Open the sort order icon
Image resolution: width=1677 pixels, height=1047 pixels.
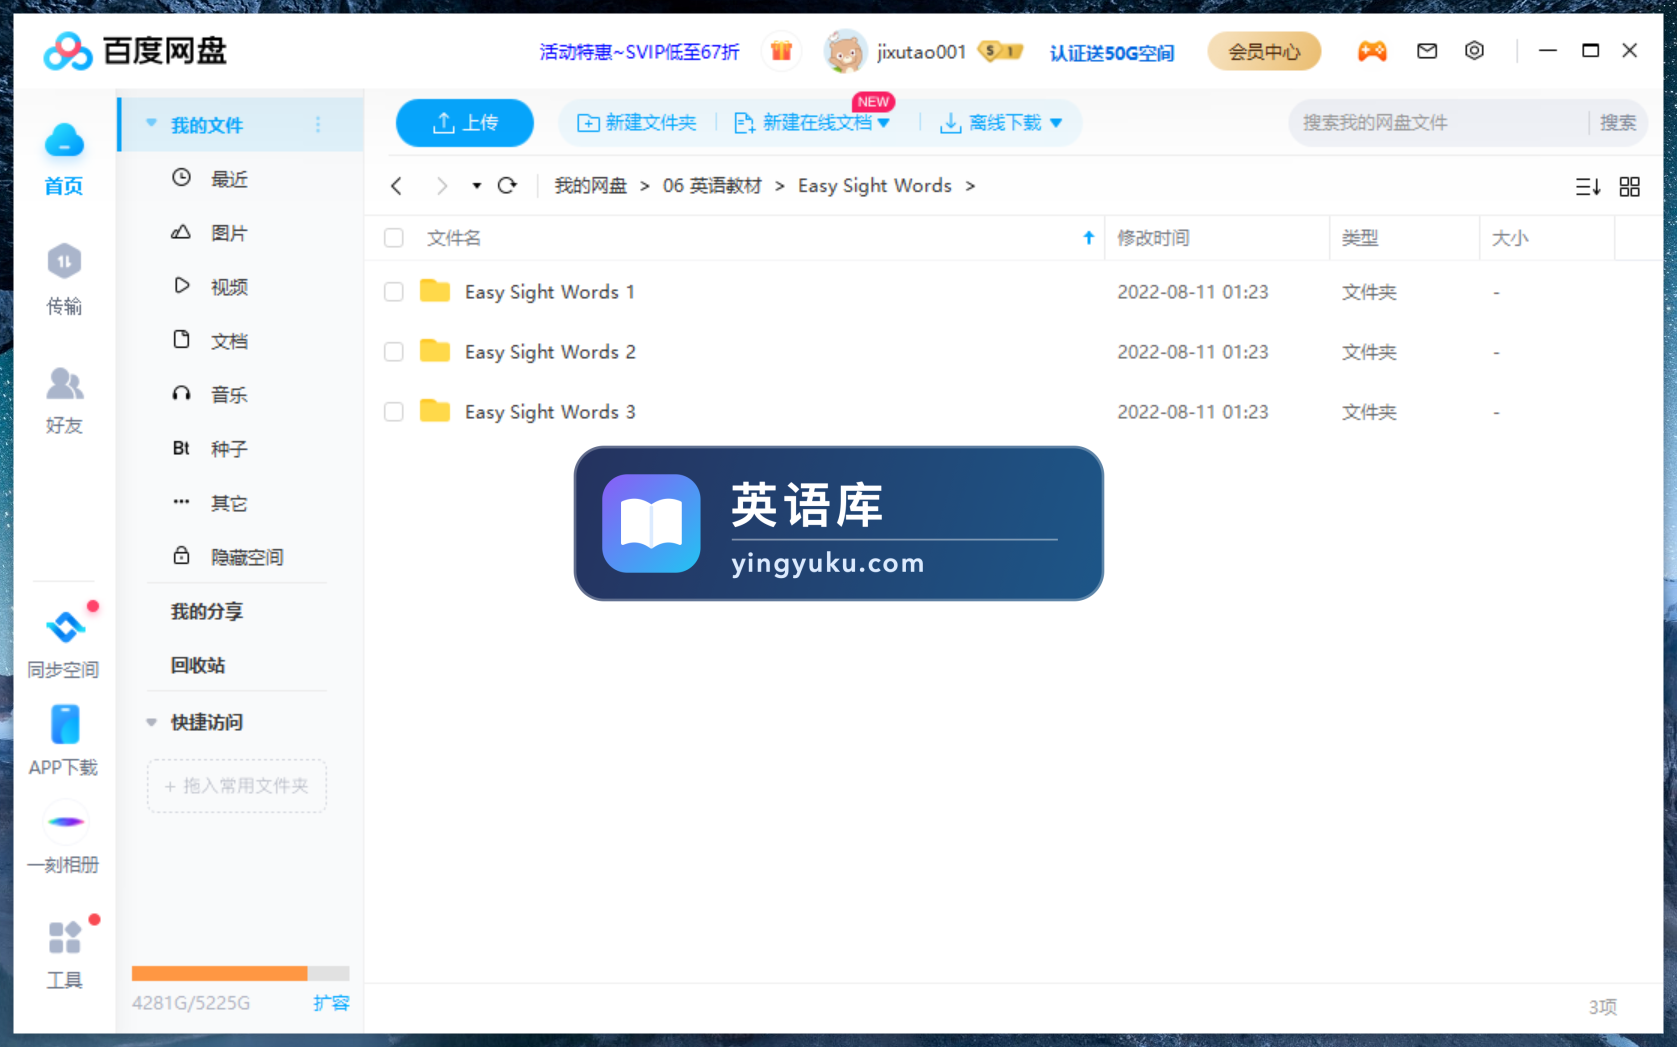pyautogui.click(x=1587, y=187)
